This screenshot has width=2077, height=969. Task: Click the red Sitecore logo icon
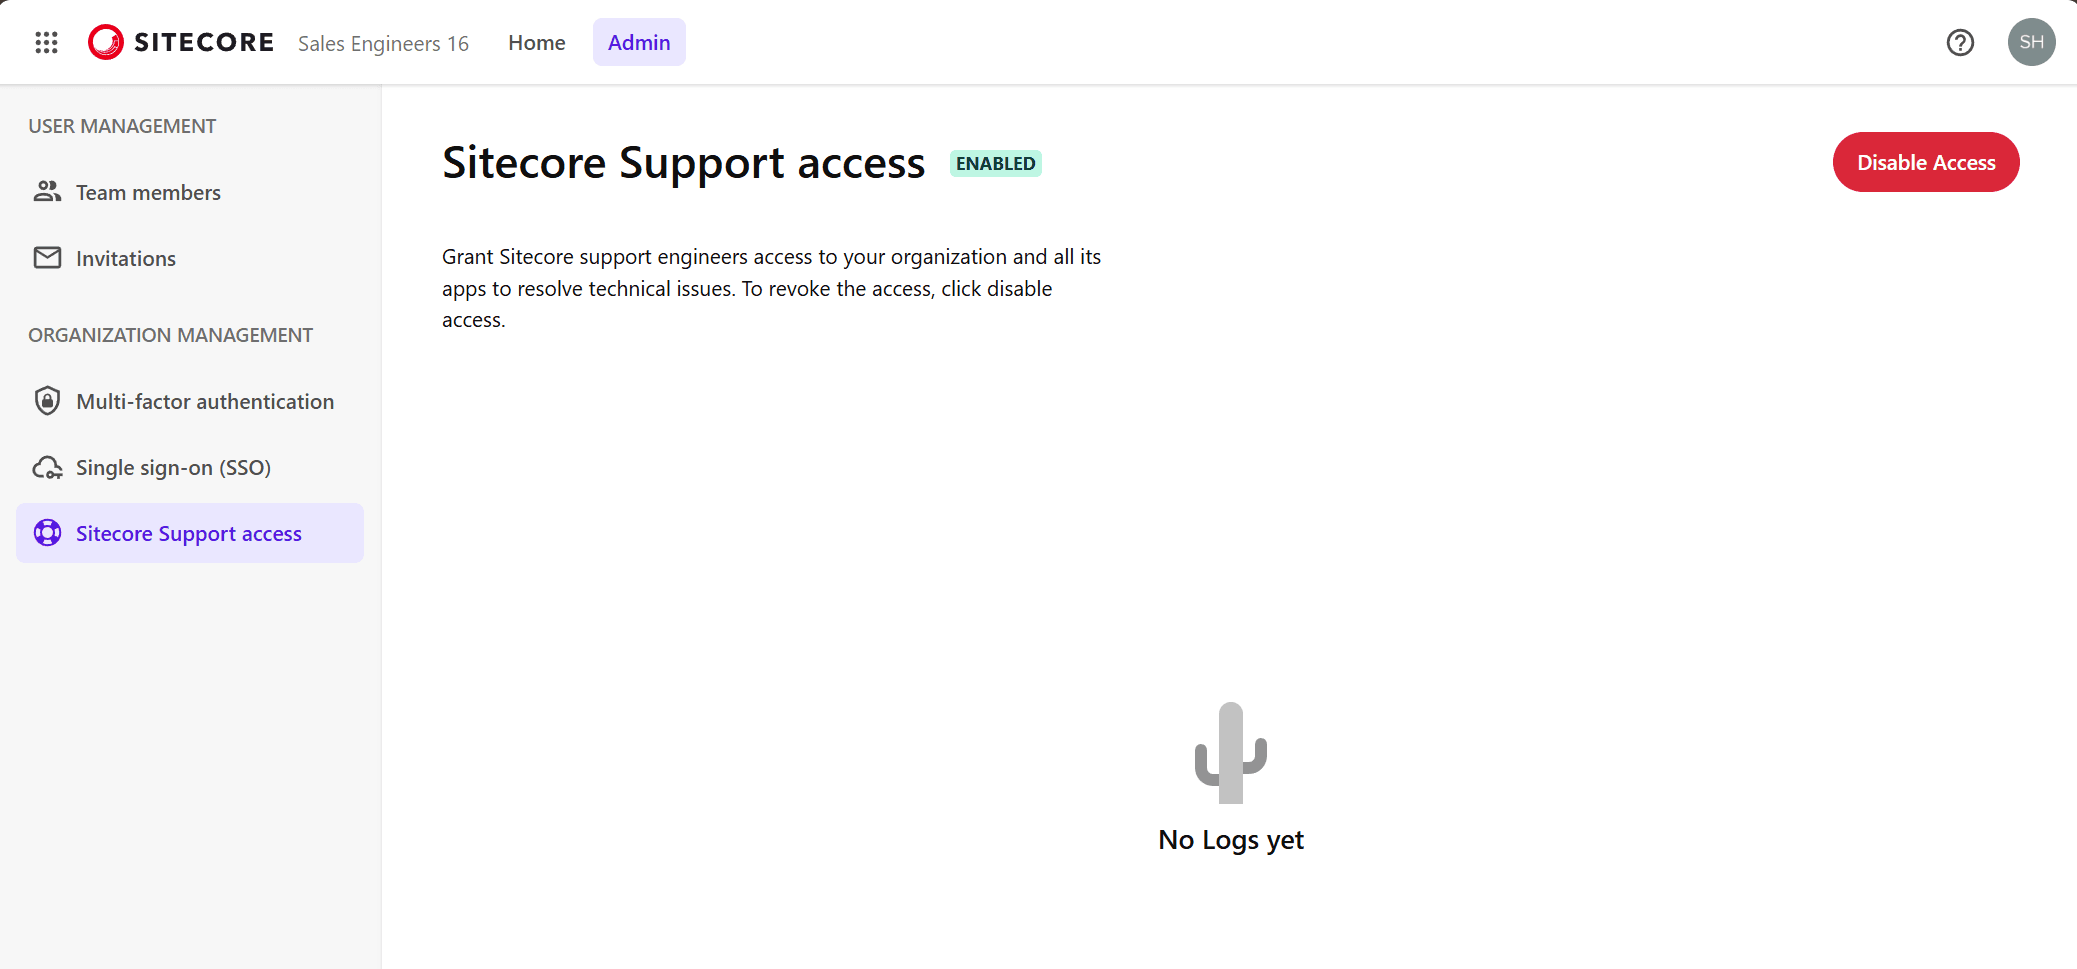(x=106, y=42)
